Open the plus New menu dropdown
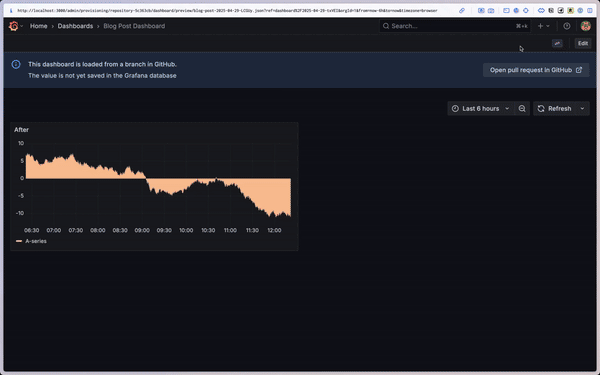Viewport: 600px width, 375px height. coord(543,26)
